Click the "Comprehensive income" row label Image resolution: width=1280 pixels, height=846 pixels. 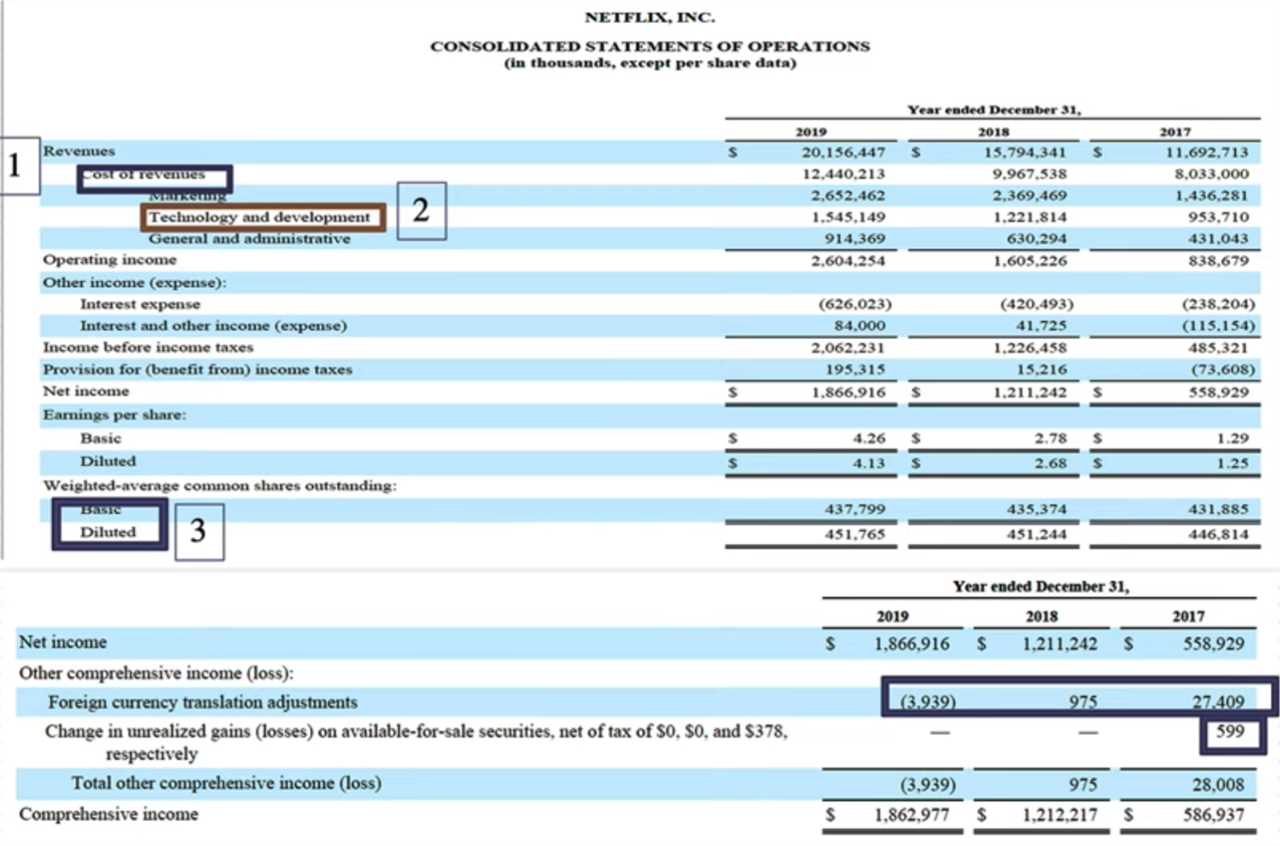108,814
